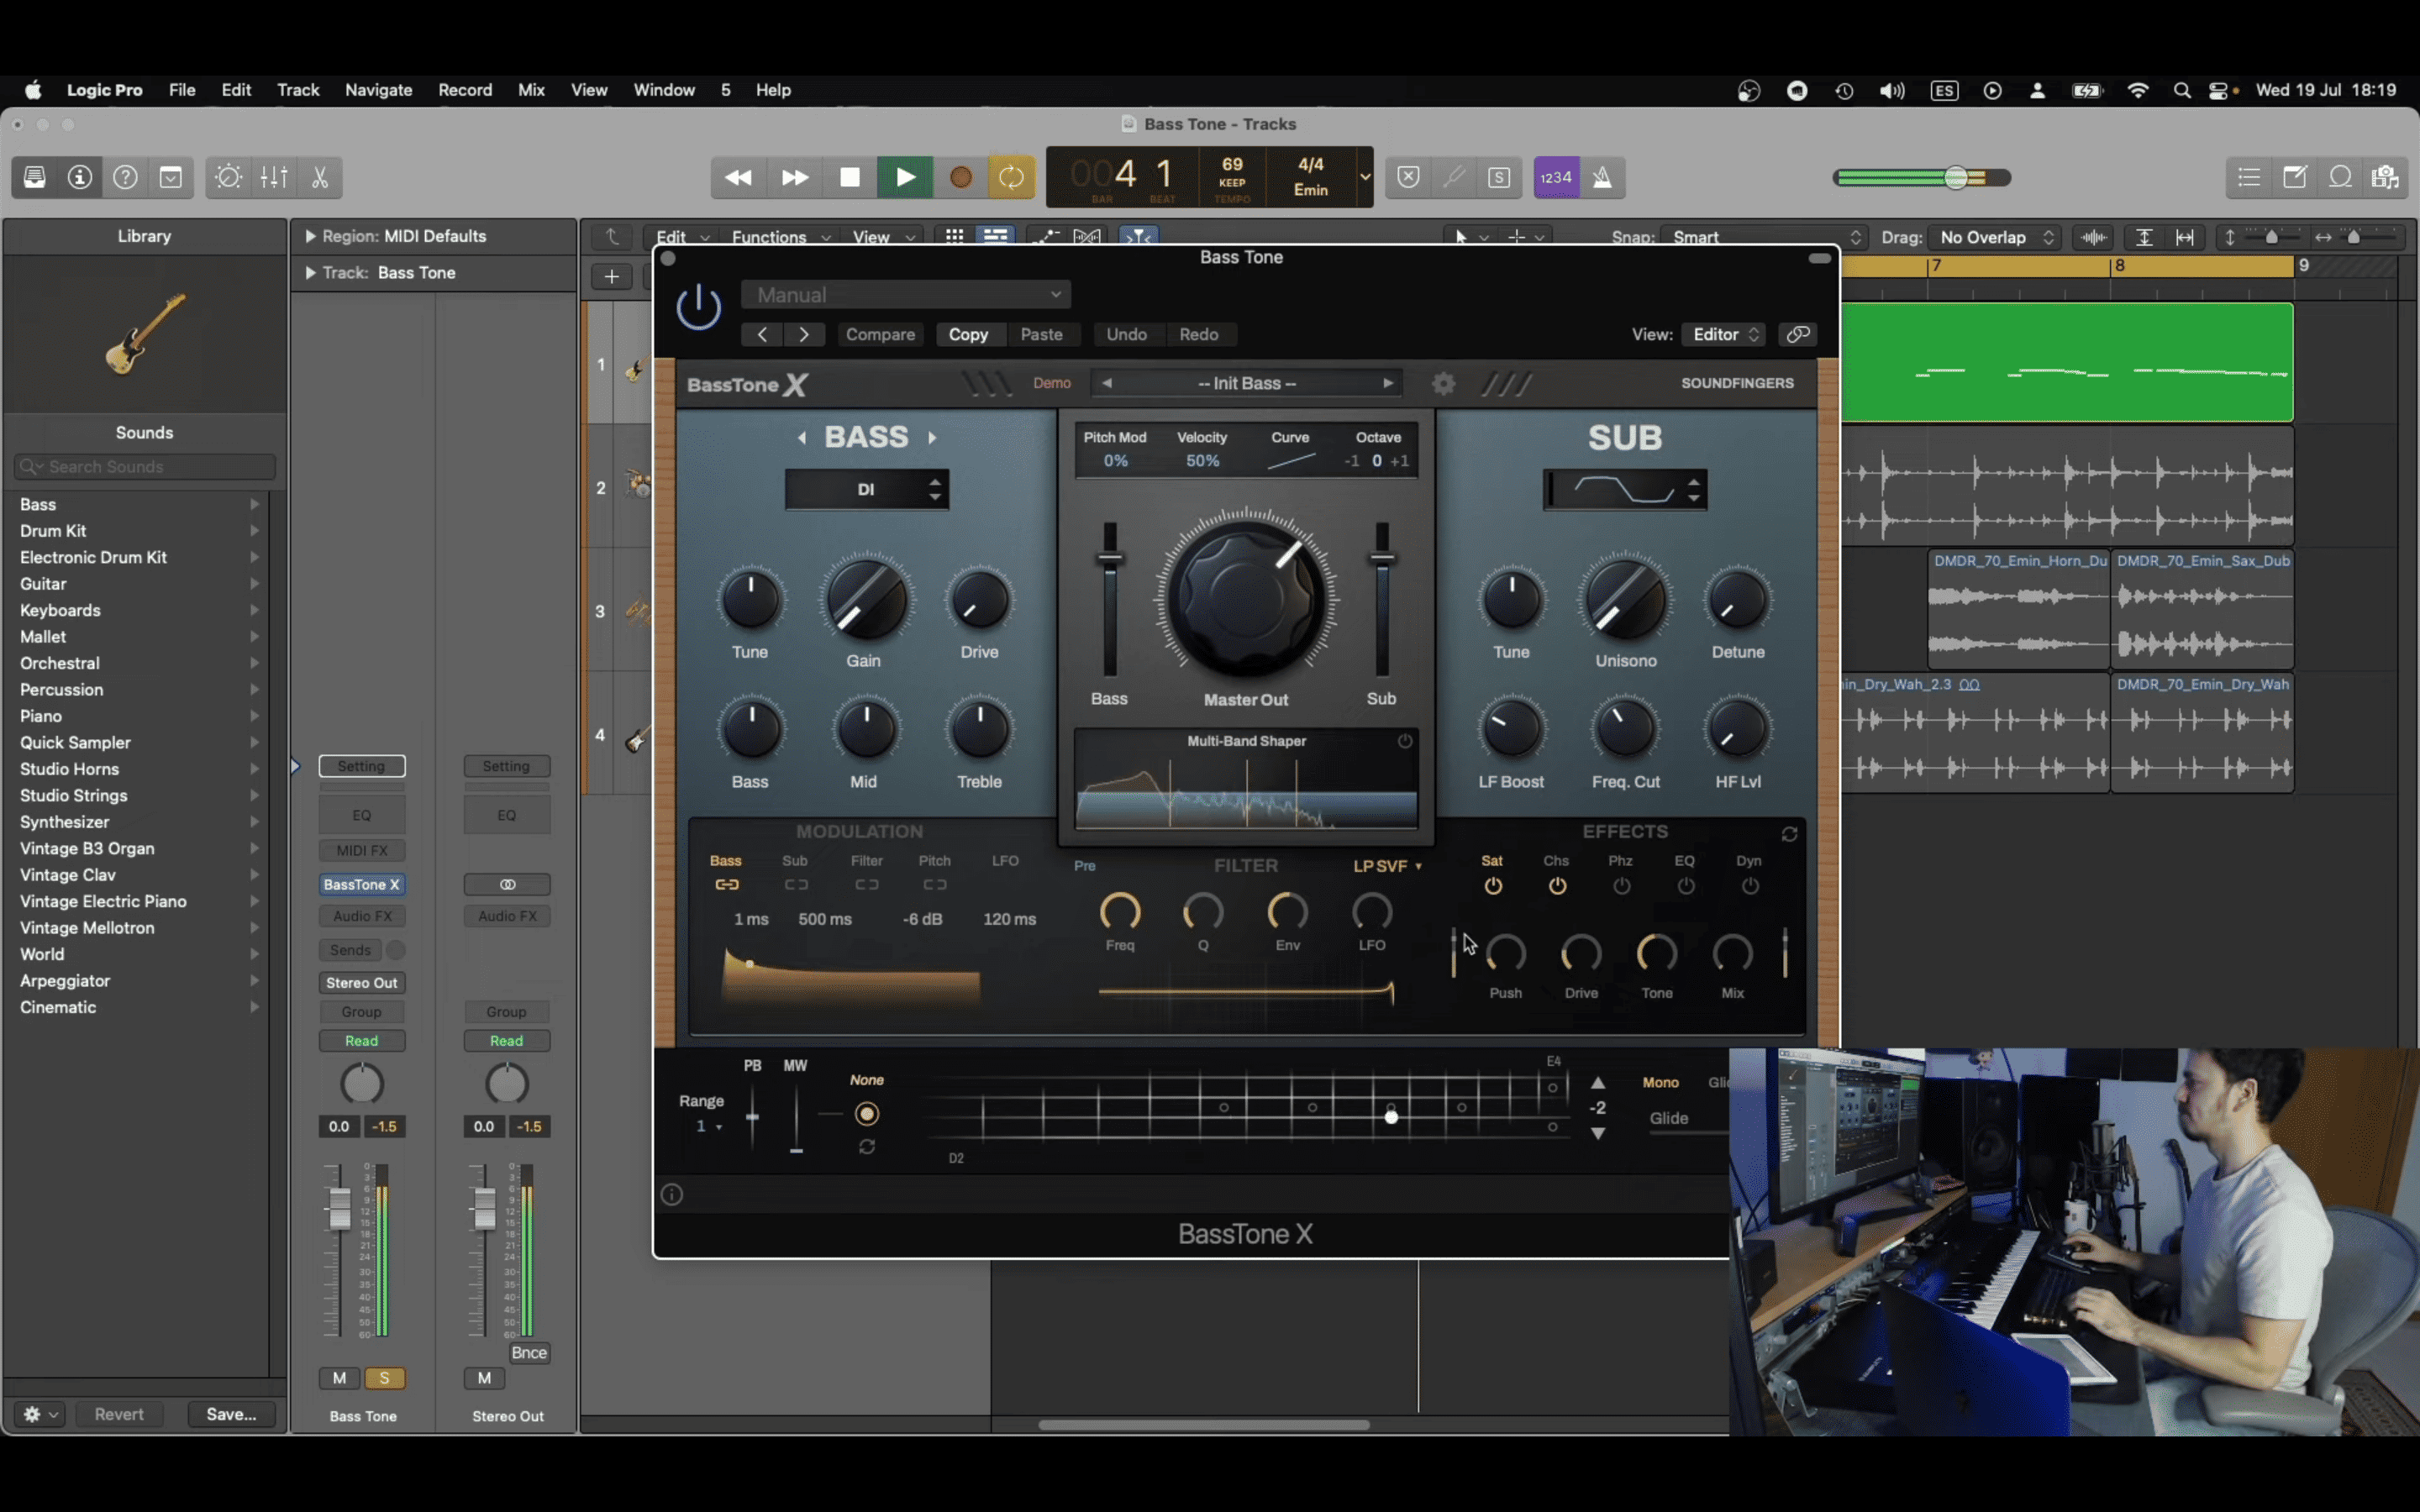Click the Count-in 1234 button
This screenshot has width=2420, height=1512.
click(x=1556, y=178)
